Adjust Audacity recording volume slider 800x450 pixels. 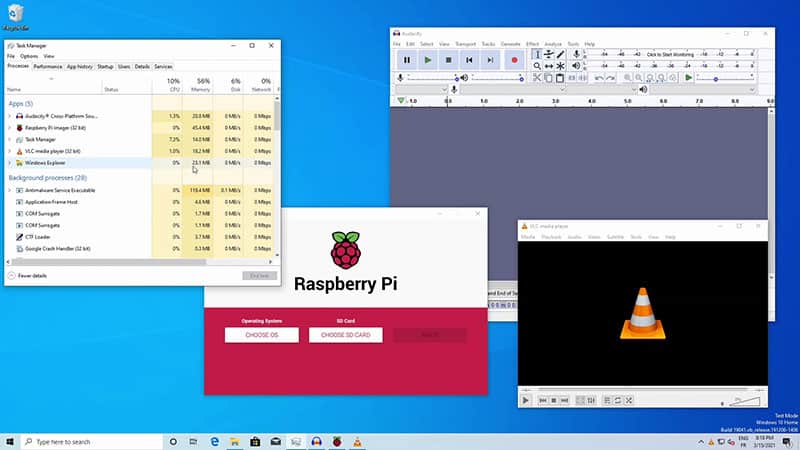pyautogui.click(x=433, y=78)
